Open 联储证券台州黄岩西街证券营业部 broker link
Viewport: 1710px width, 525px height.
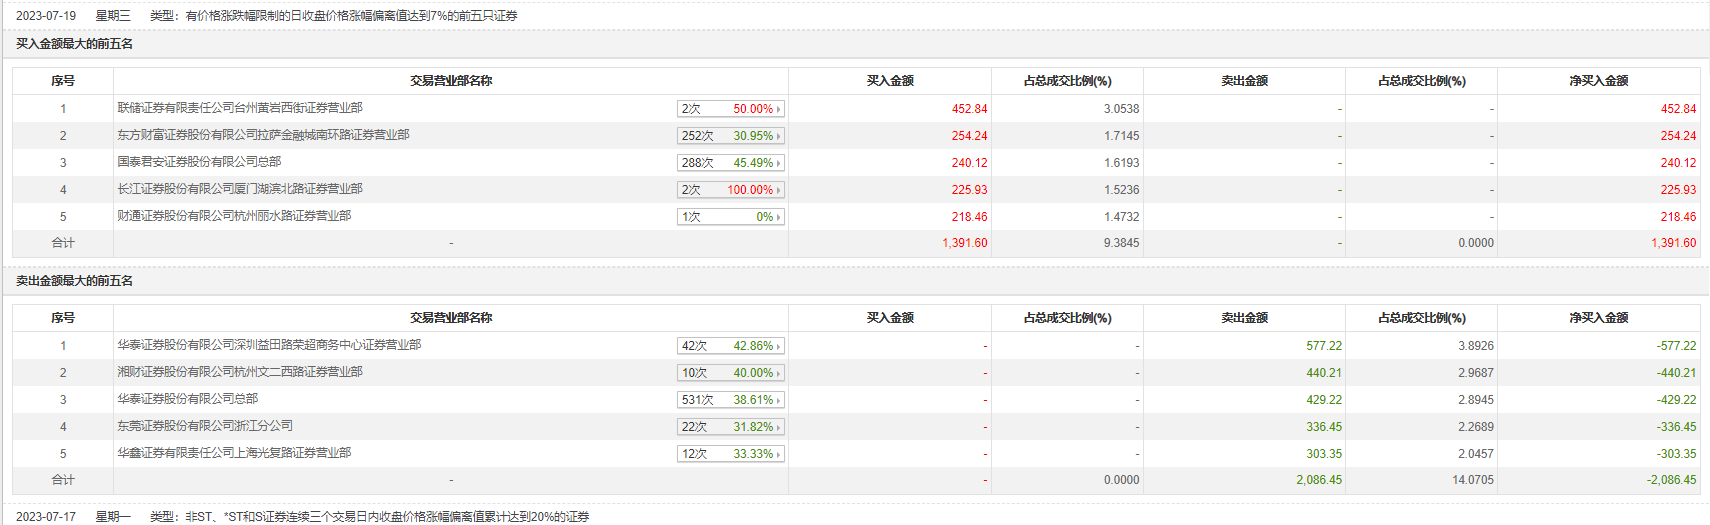(x=240, y=108)
